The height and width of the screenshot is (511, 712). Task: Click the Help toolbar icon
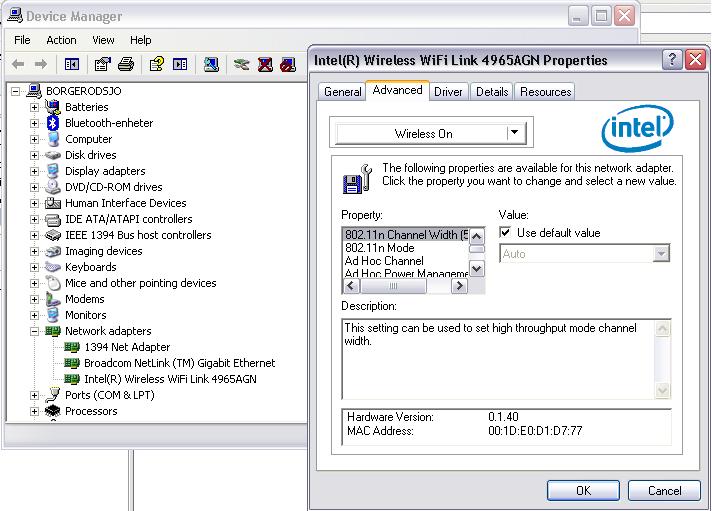tap(157, 64)
